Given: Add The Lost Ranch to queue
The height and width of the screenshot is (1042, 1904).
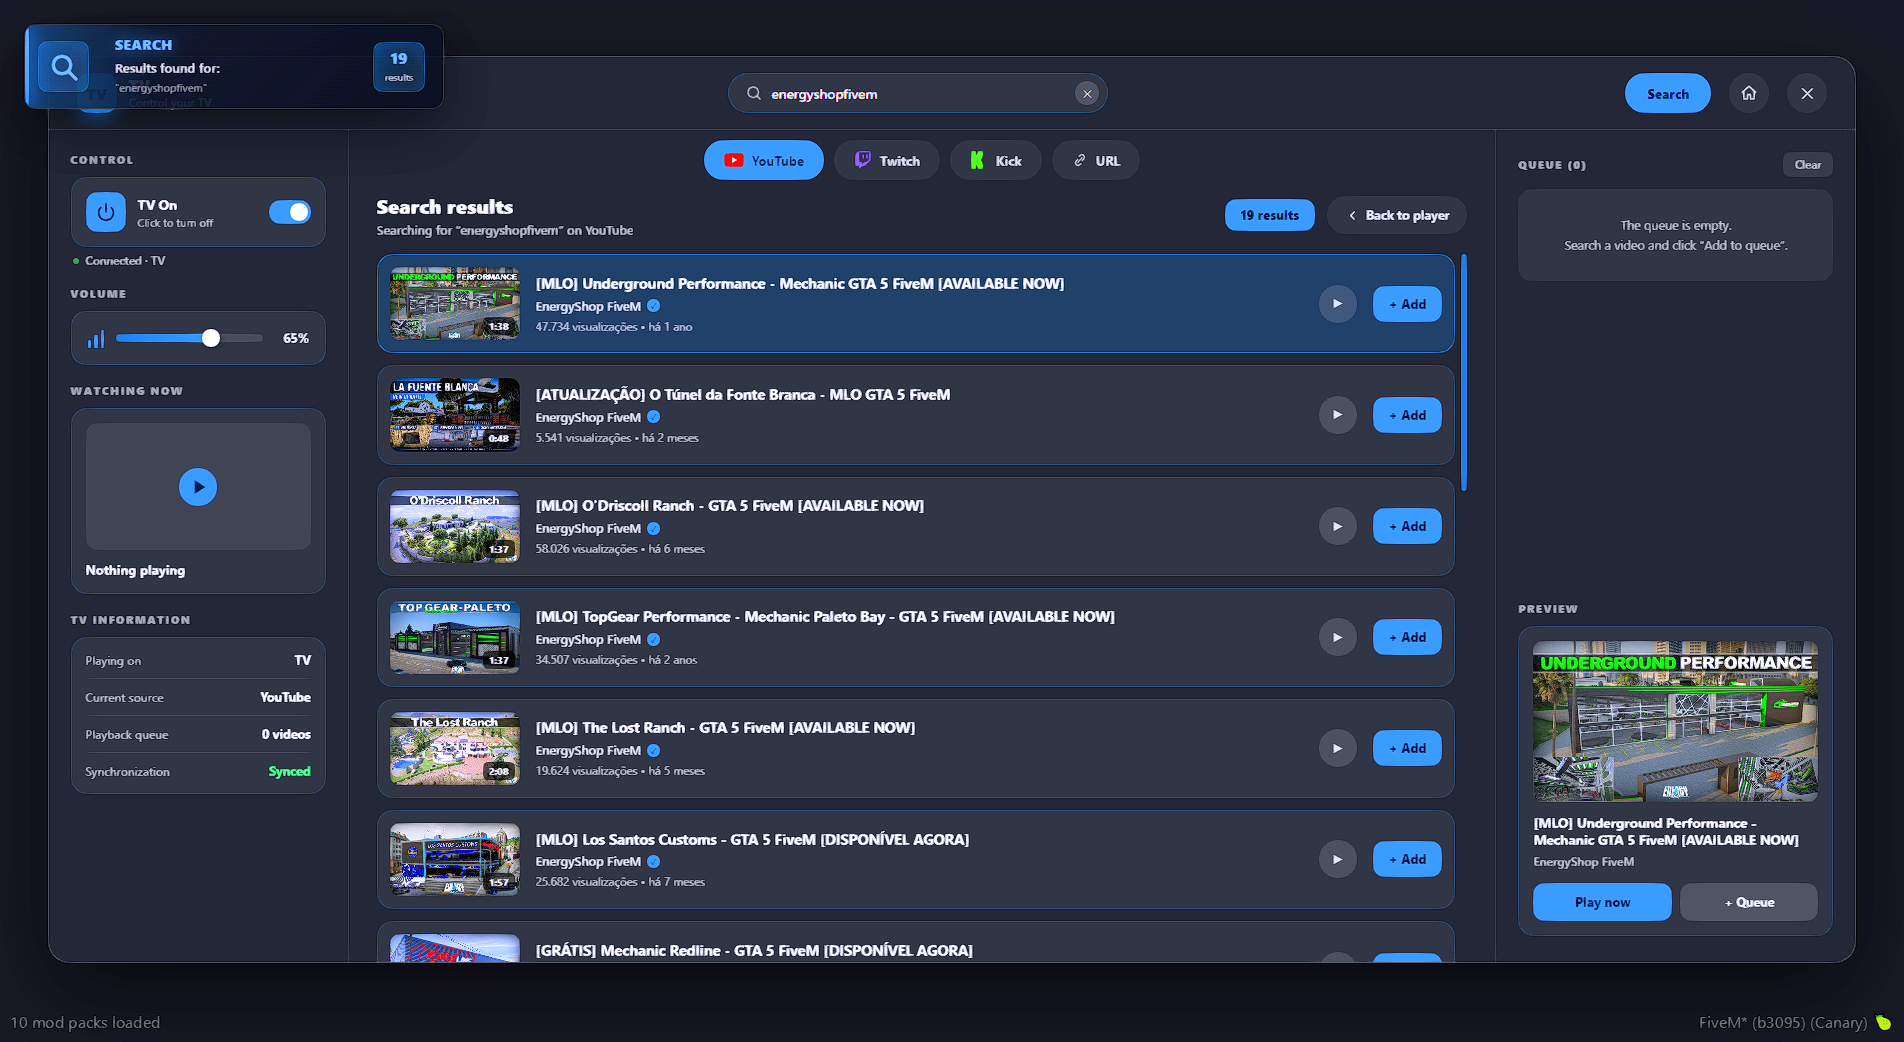Looking at the screenshot, I should 1407,748.
